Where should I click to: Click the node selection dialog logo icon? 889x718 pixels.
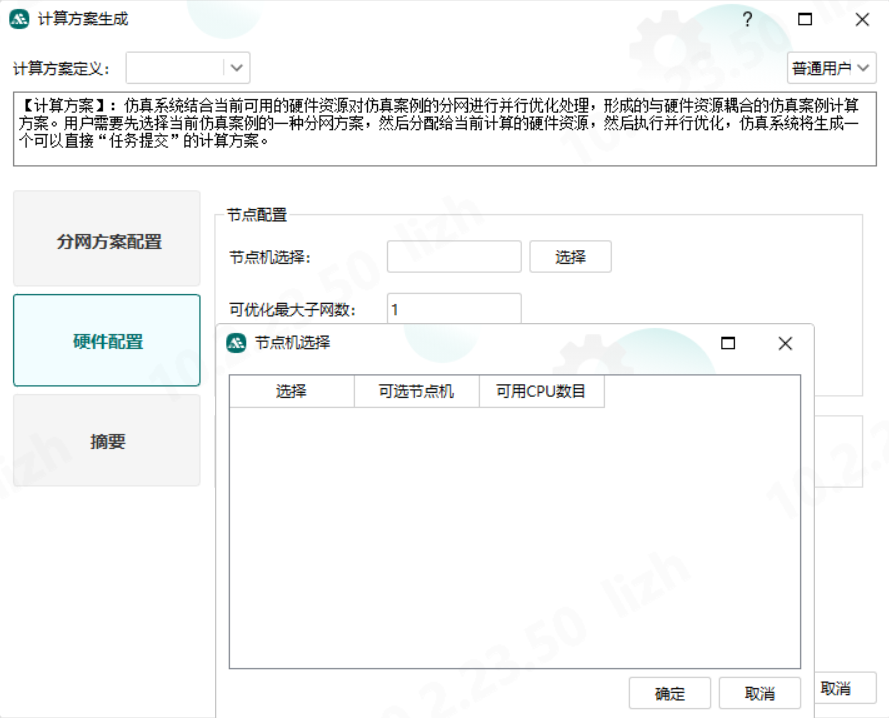(x=236, y=343)
